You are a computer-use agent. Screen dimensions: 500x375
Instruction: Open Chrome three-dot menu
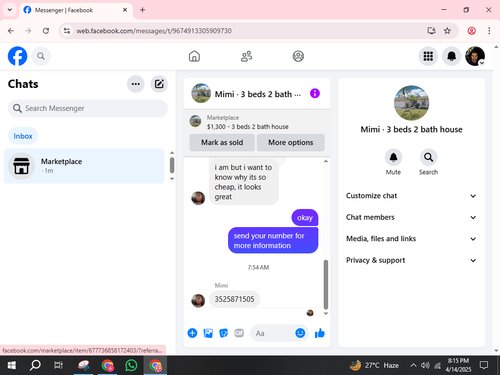tap(489, 31)
